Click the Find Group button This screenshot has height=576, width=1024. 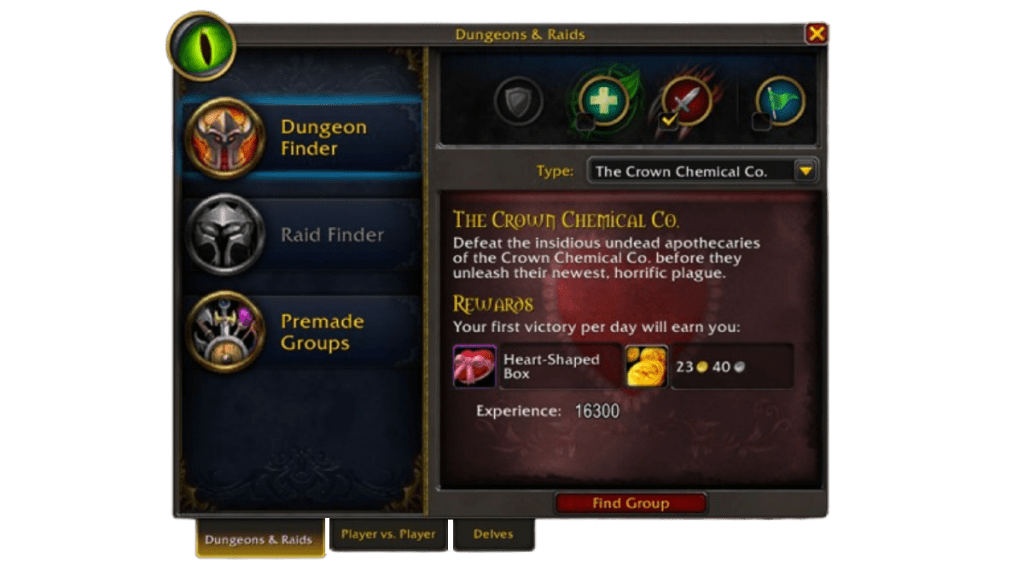click(630, 503)
